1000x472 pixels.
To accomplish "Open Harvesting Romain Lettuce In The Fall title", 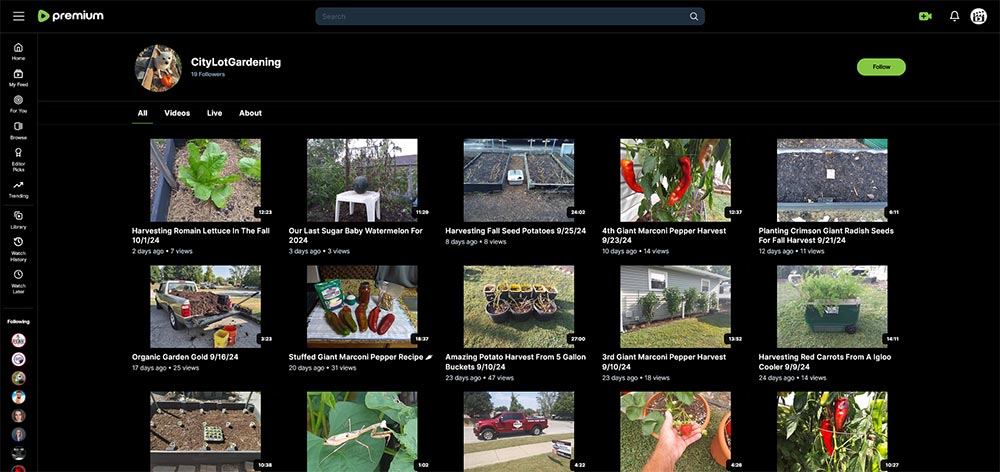I will click(x=201, y=235).
